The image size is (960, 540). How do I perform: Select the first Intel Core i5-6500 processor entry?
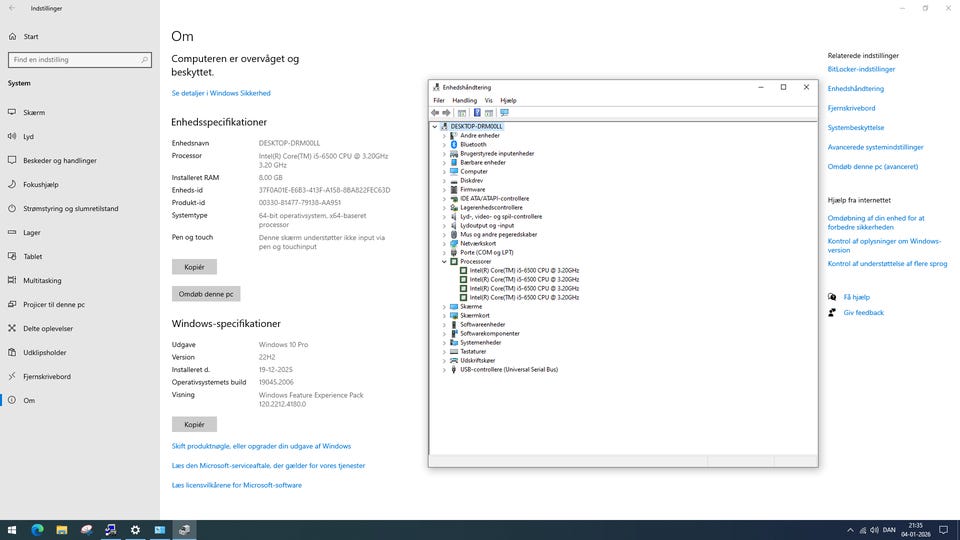click(x=523, y=271)
